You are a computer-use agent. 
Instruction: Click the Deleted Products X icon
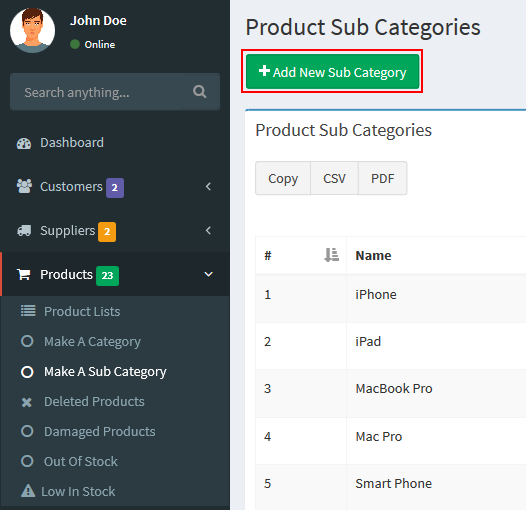(x=27, y=402)
